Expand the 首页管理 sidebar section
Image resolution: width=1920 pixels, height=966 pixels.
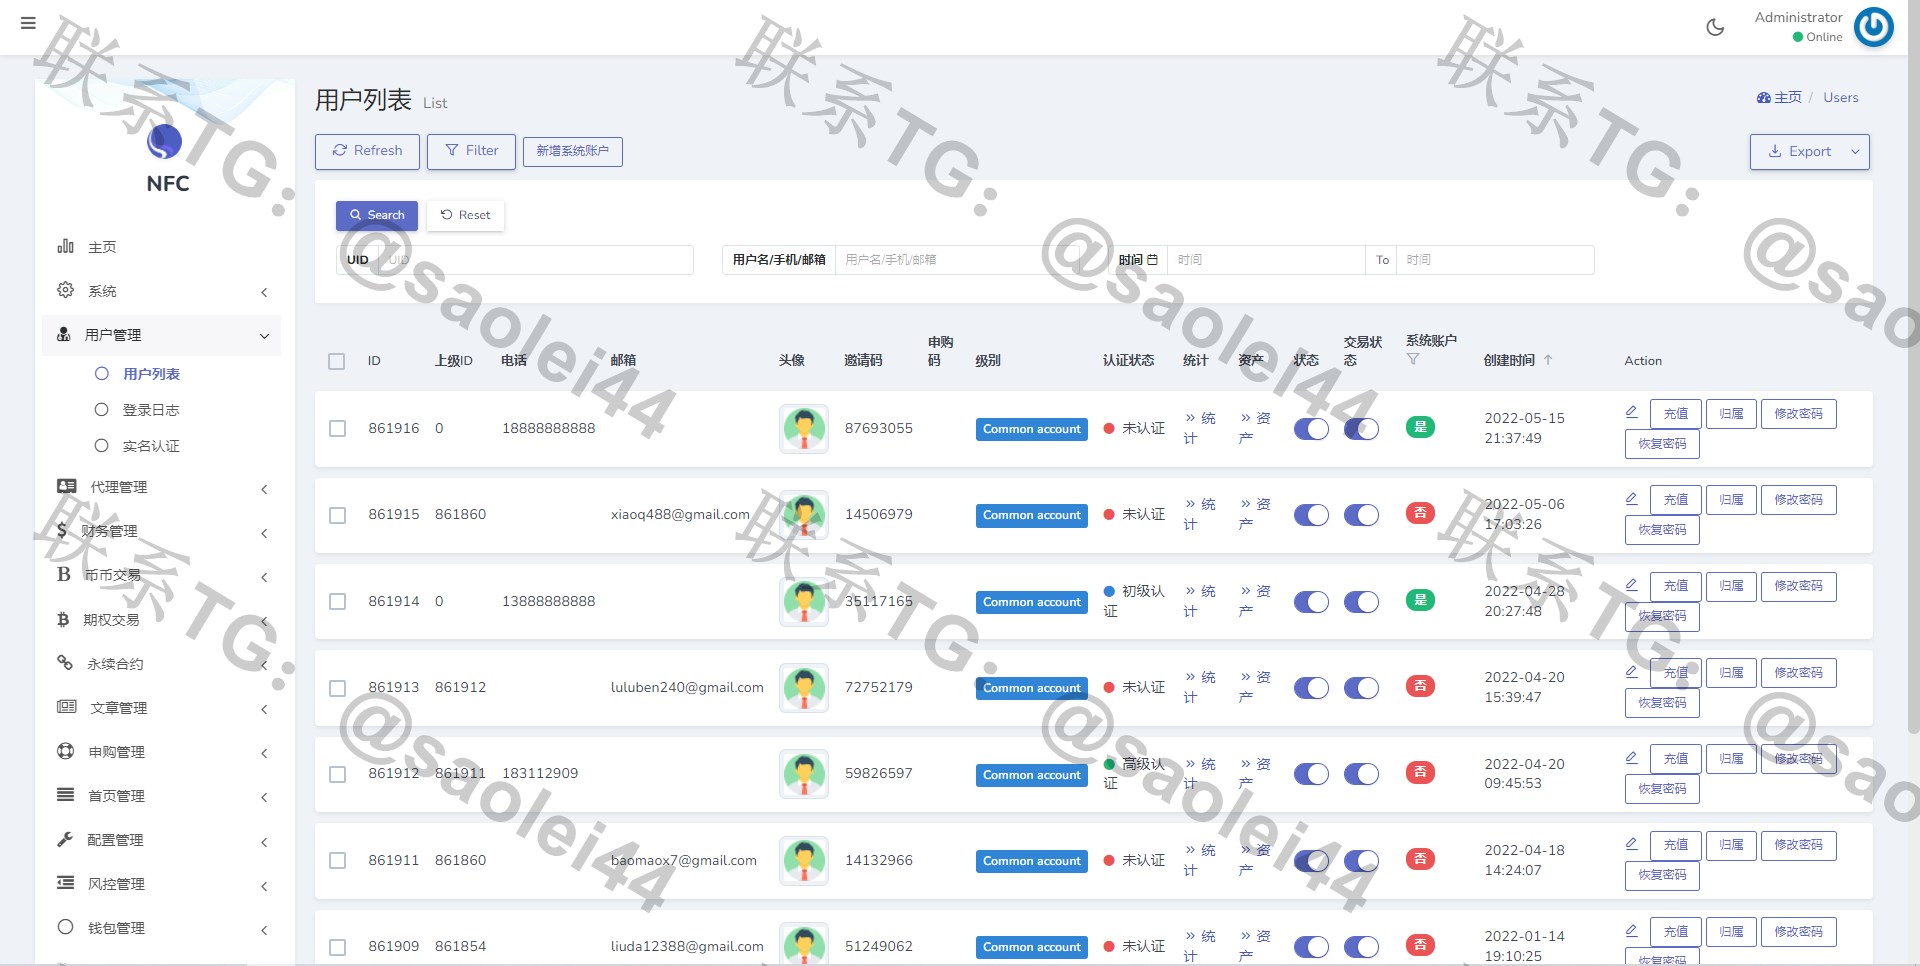point(162,796)
